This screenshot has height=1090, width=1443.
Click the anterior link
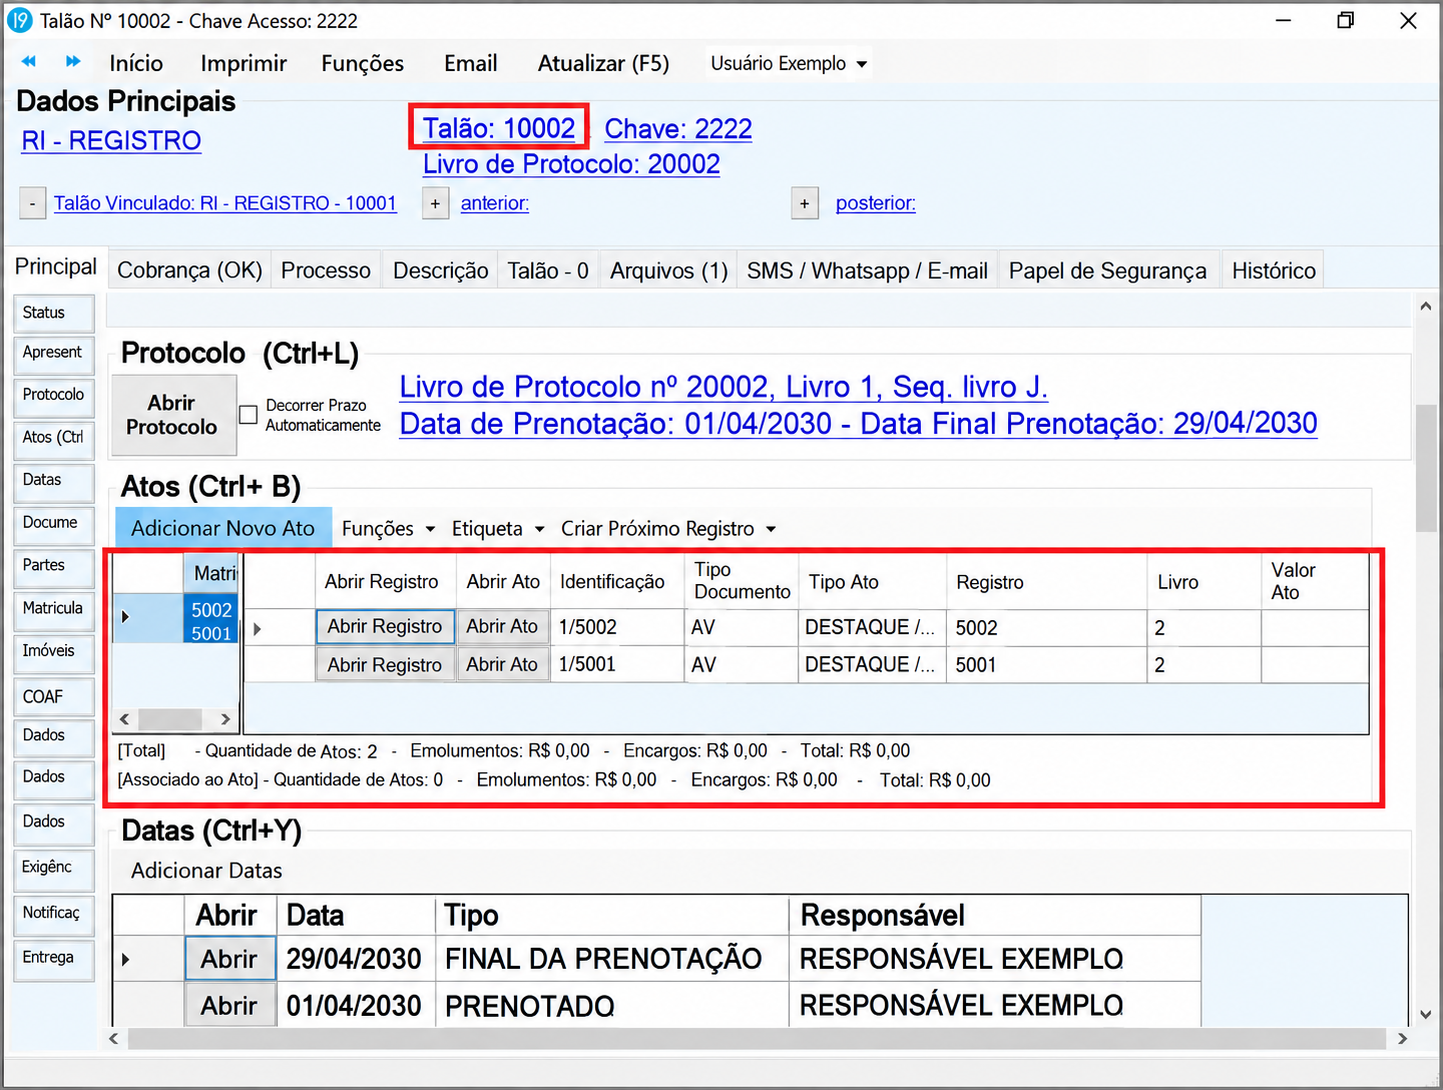click(495, 203)
